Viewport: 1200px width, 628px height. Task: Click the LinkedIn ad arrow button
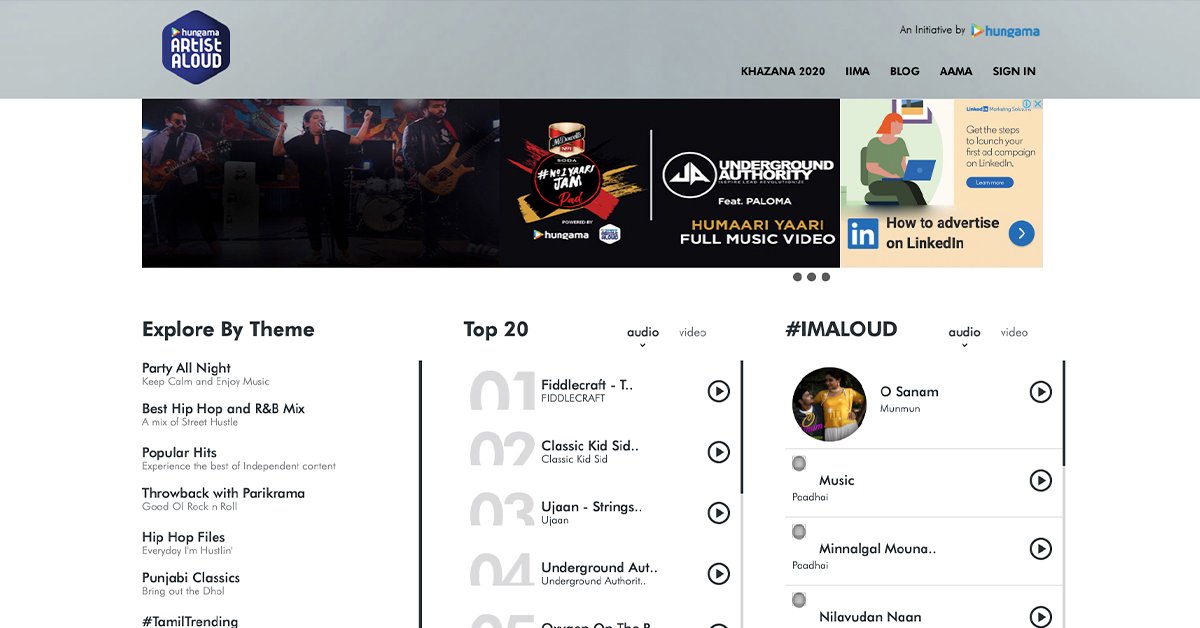[1021, 234]
